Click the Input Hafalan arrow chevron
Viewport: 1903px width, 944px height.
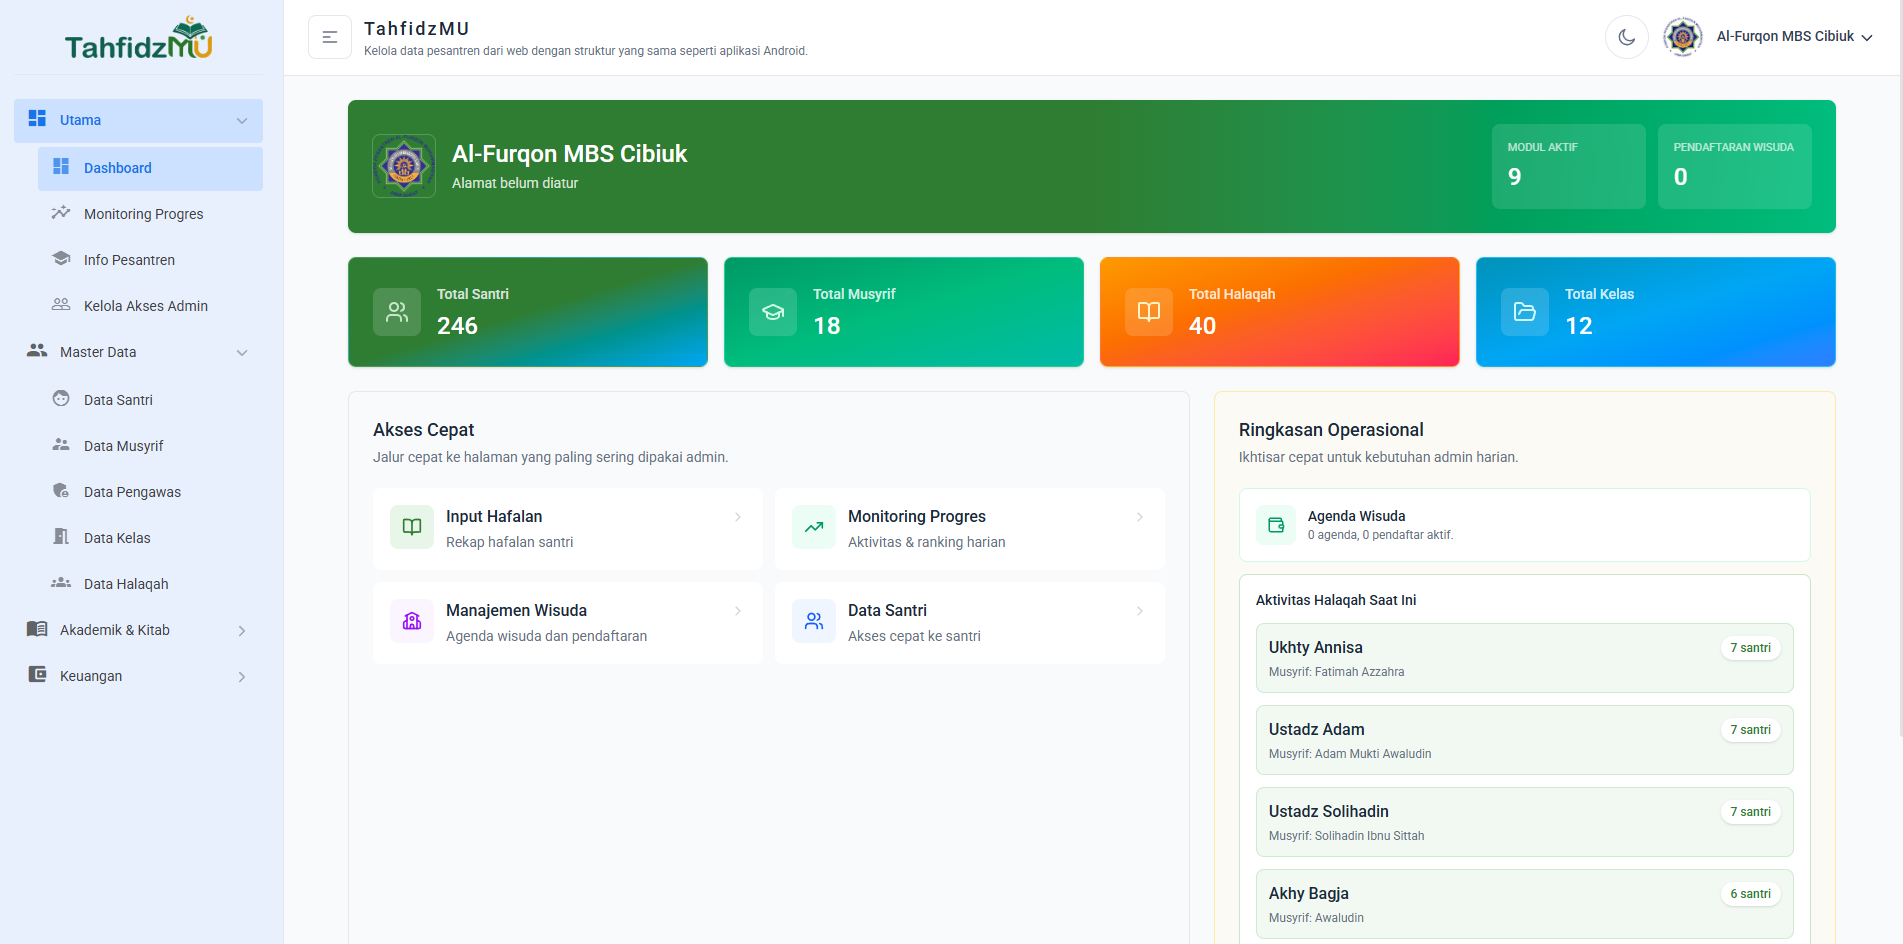pyautogui.click(x=738, y=517)
